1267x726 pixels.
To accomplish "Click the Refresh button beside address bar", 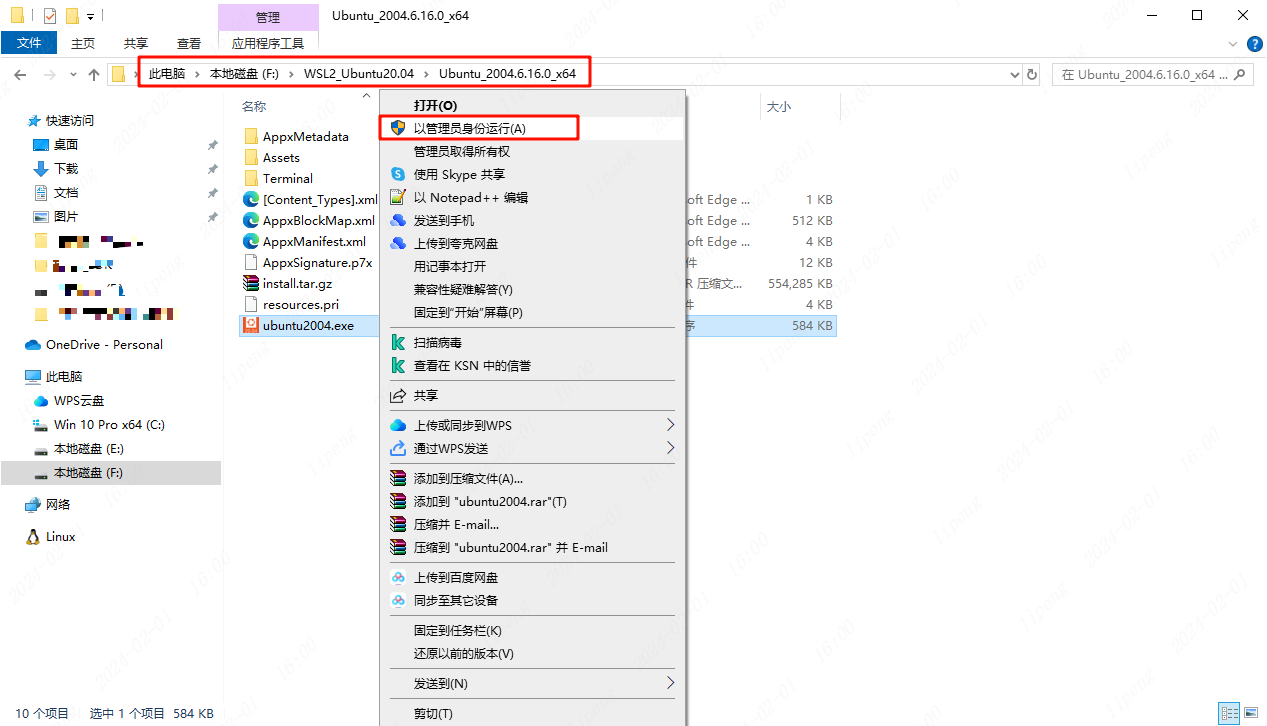I will (x=1032, y=74).
